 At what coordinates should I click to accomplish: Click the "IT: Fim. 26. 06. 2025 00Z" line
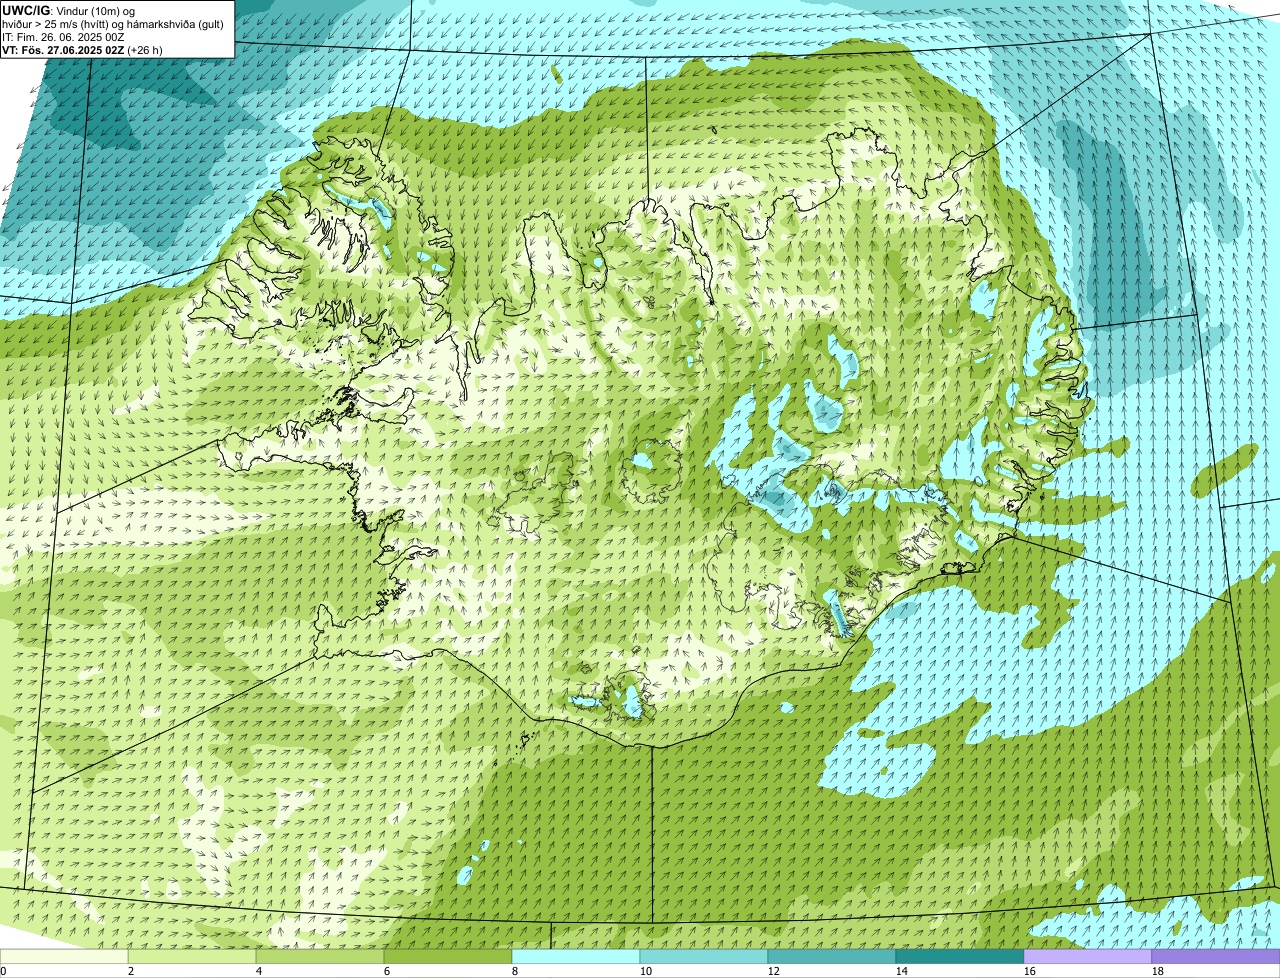click(x=63, y=37)
